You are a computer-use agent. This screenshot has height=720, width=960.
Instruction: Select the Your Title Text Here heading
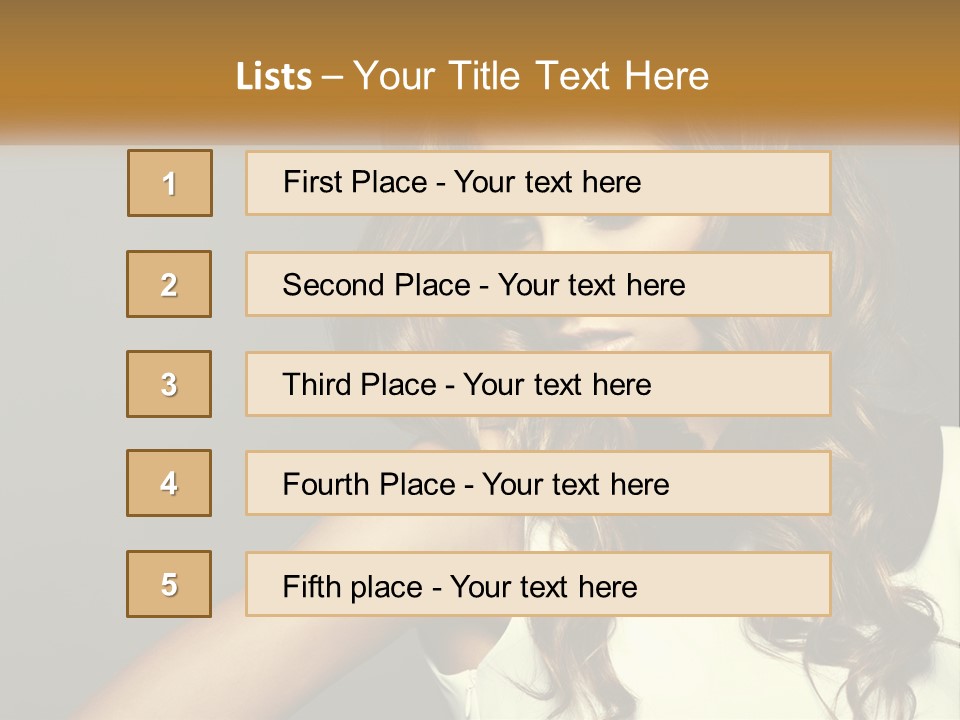530,76
